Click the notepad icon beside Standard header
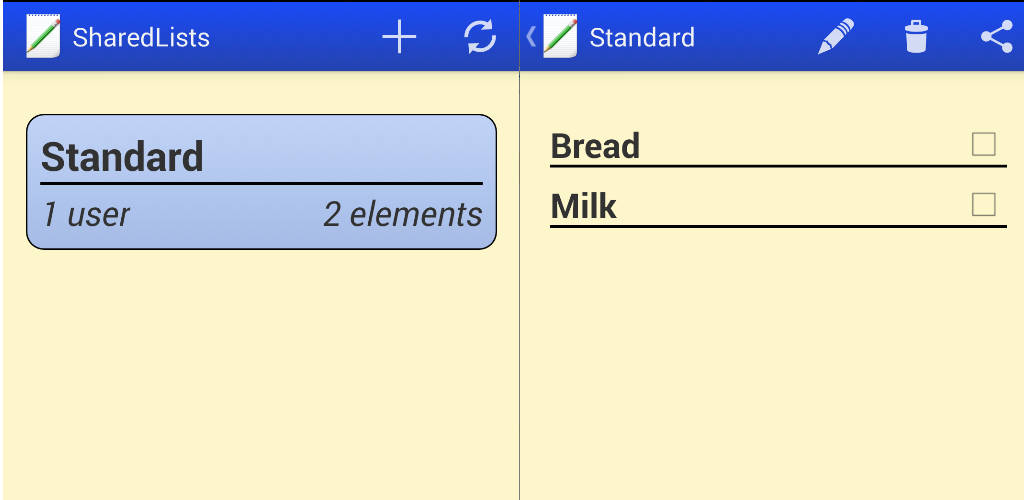This screenshot has width=1024, height=500. (x=560, y=38)
